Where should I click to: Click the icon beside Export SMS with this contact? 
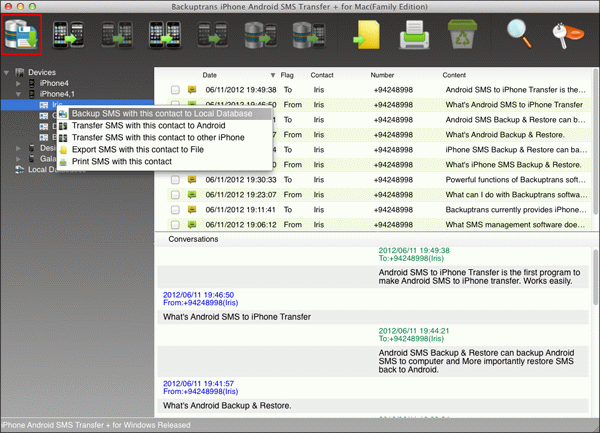coord(64,150)
